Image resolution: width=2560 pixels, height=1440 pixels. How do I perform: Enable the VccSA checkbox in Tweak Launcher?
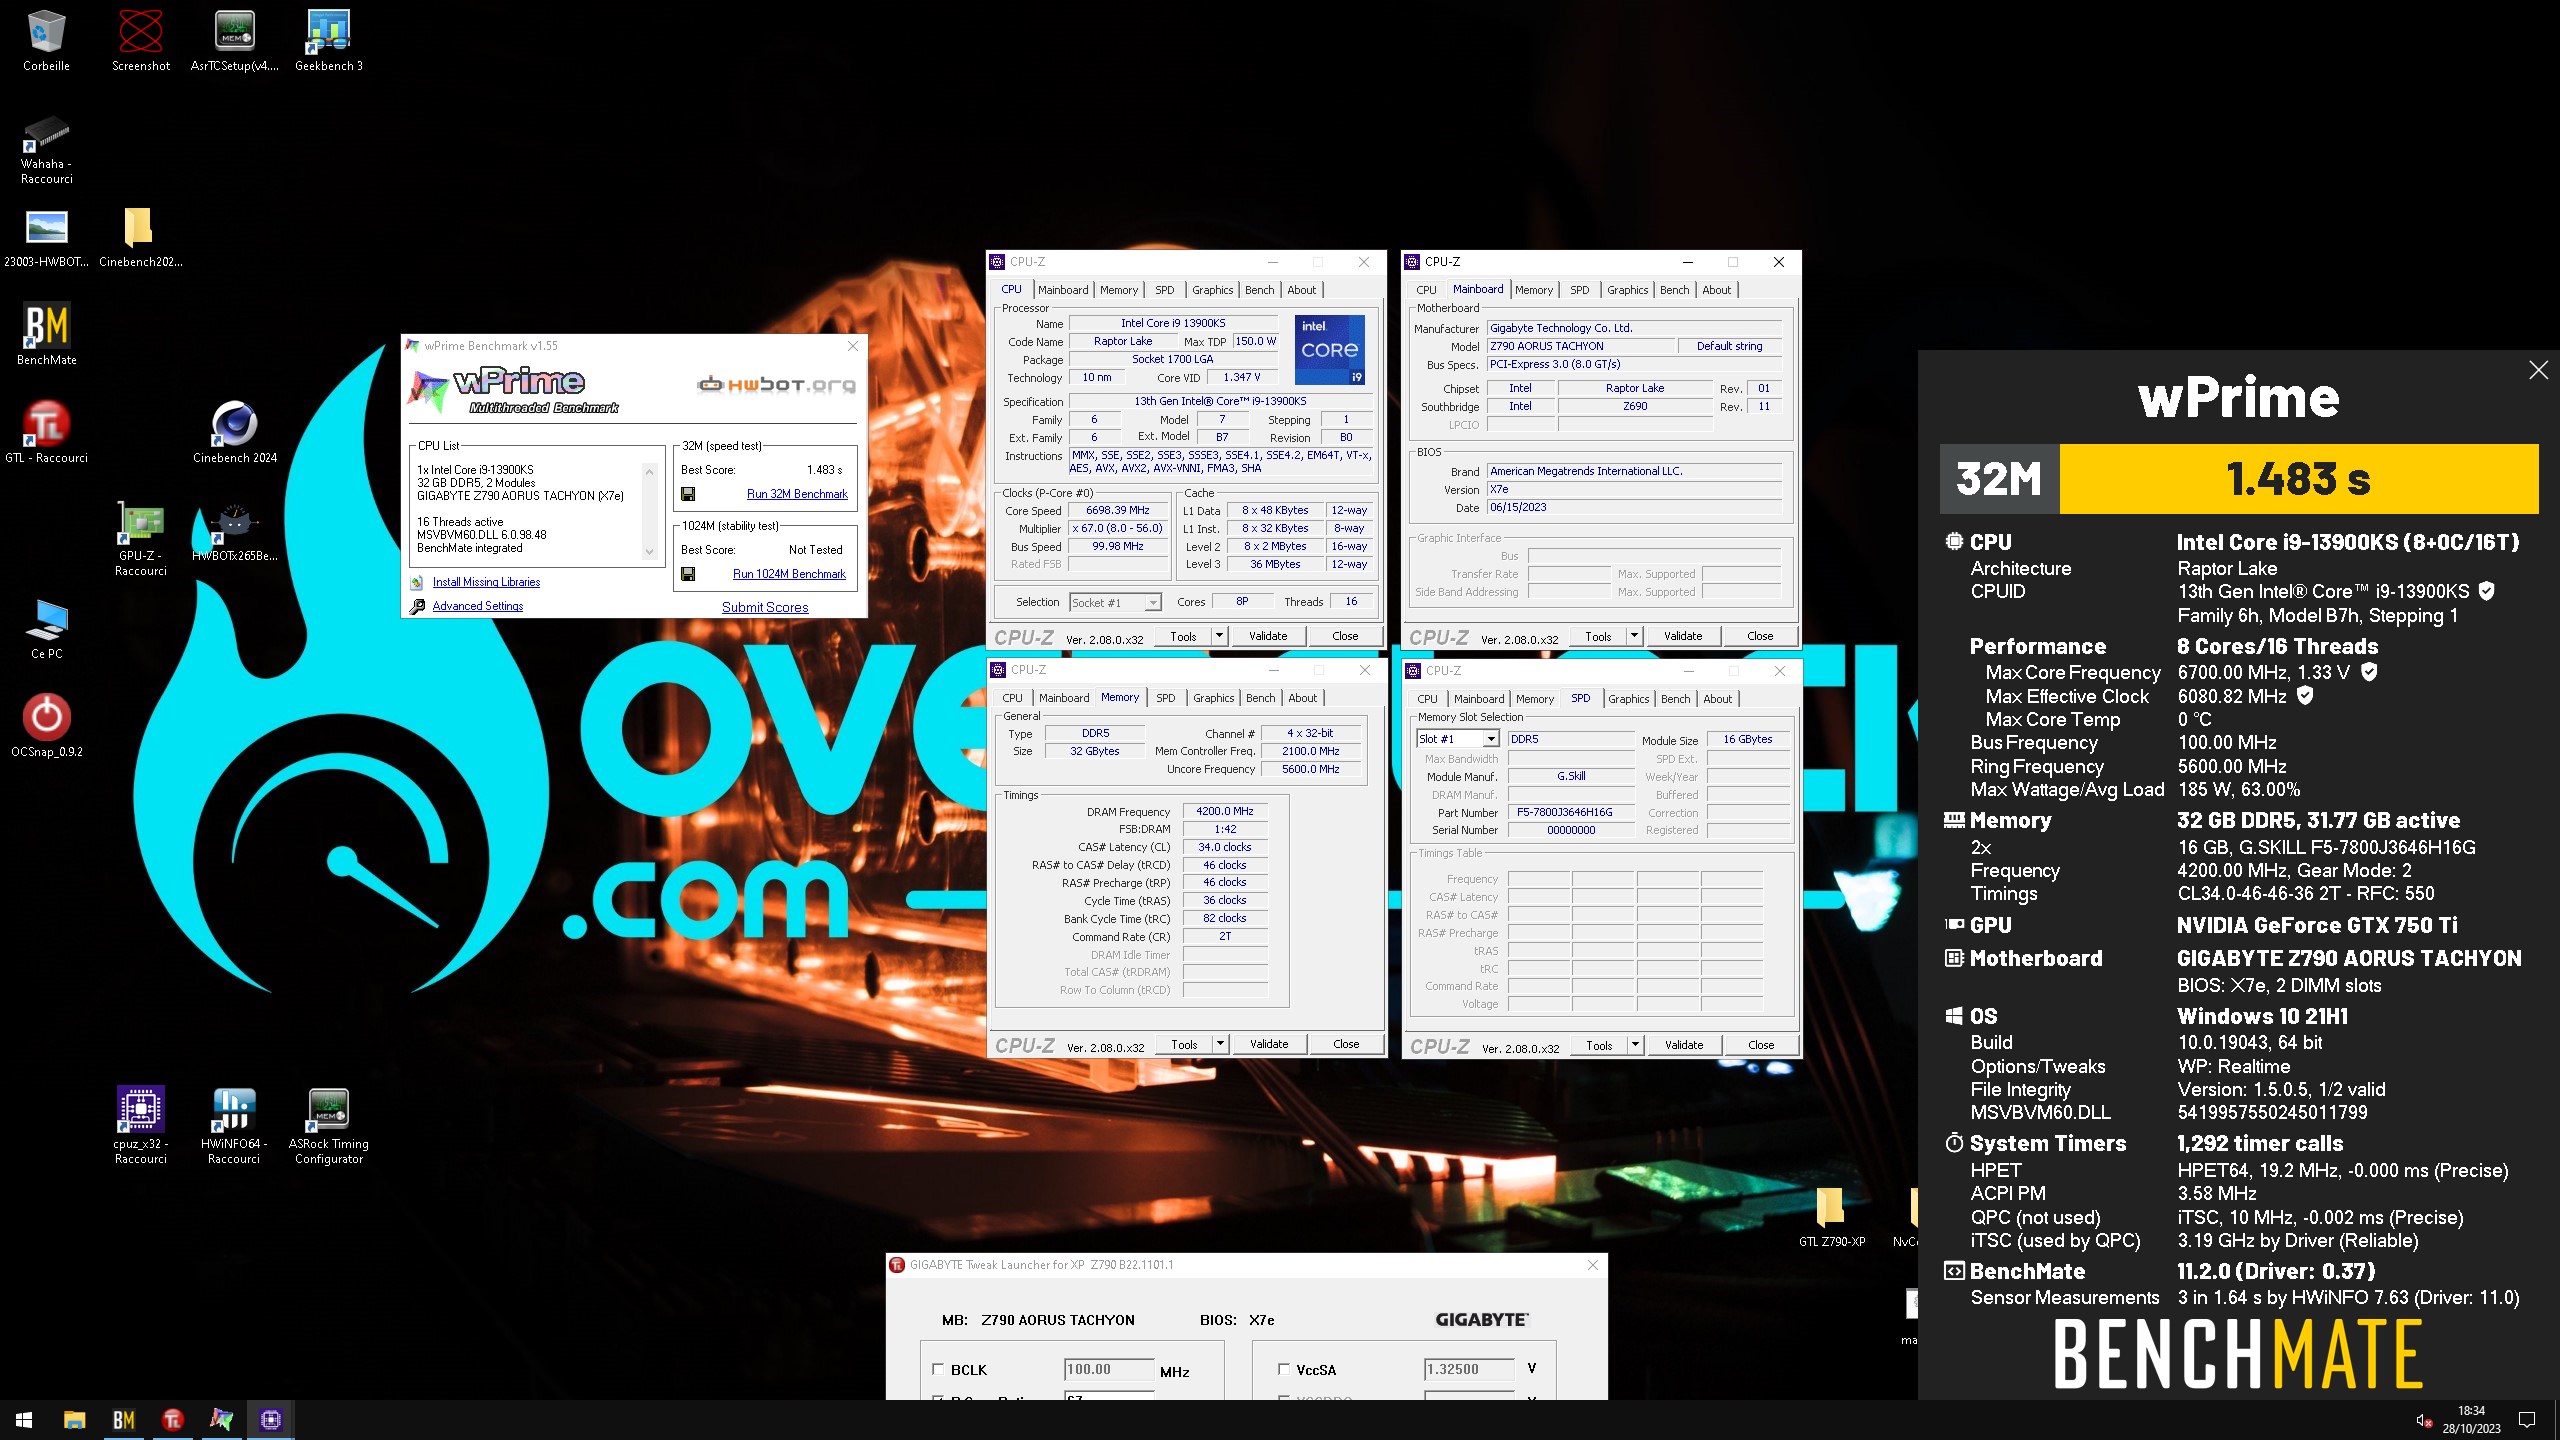1284,1369
